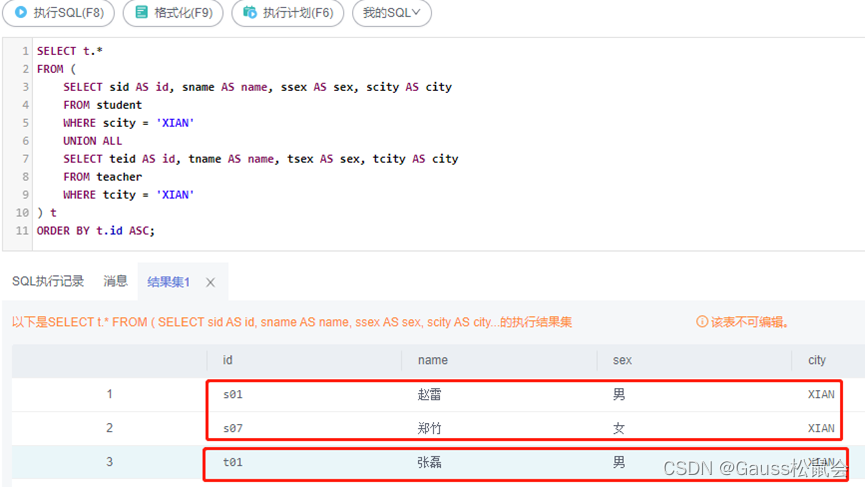Viewport: 865px width, 487px height.
Task: Click the WHERE scity = 'XIAN' line
Action: pyautogui.click(x=129, y=123)
